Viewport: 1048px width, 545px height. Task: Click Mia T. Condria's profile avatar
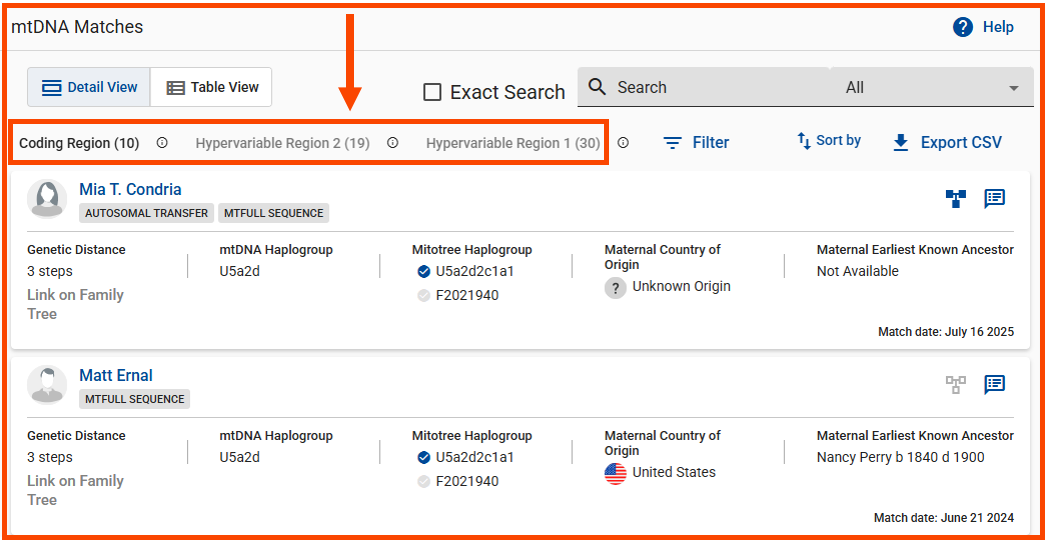pos(47,199)
